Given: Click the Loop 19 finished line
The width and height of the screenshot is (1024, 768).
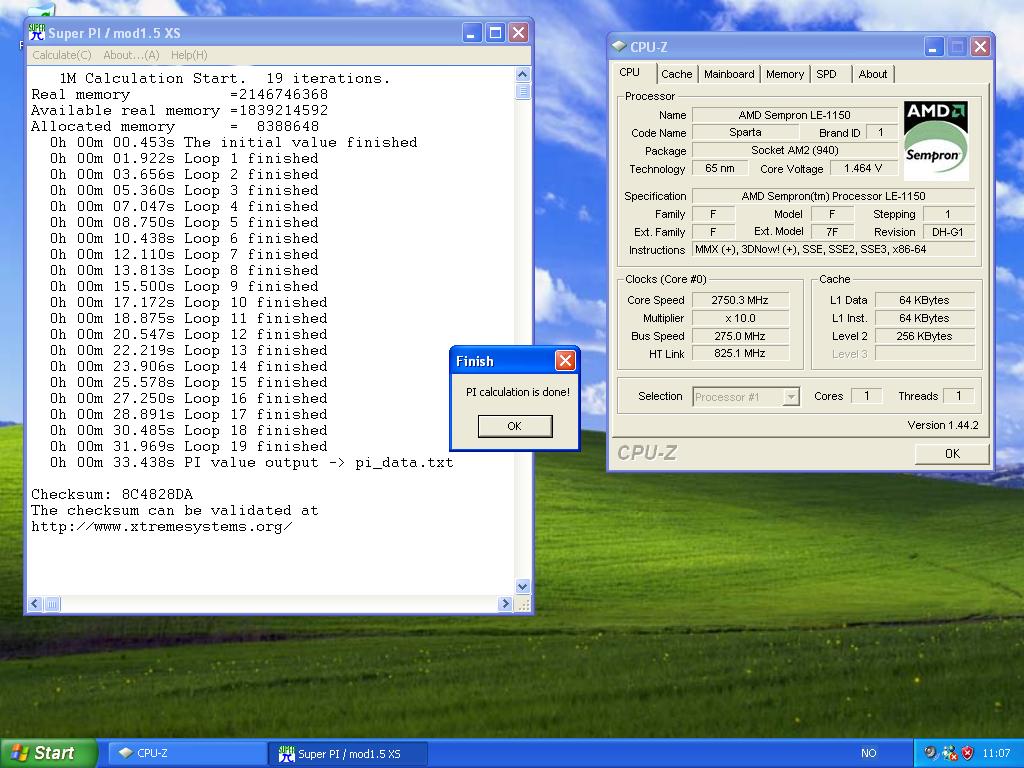Looking at the screenshot, I should pyautogui.click(x=189, y=447).
